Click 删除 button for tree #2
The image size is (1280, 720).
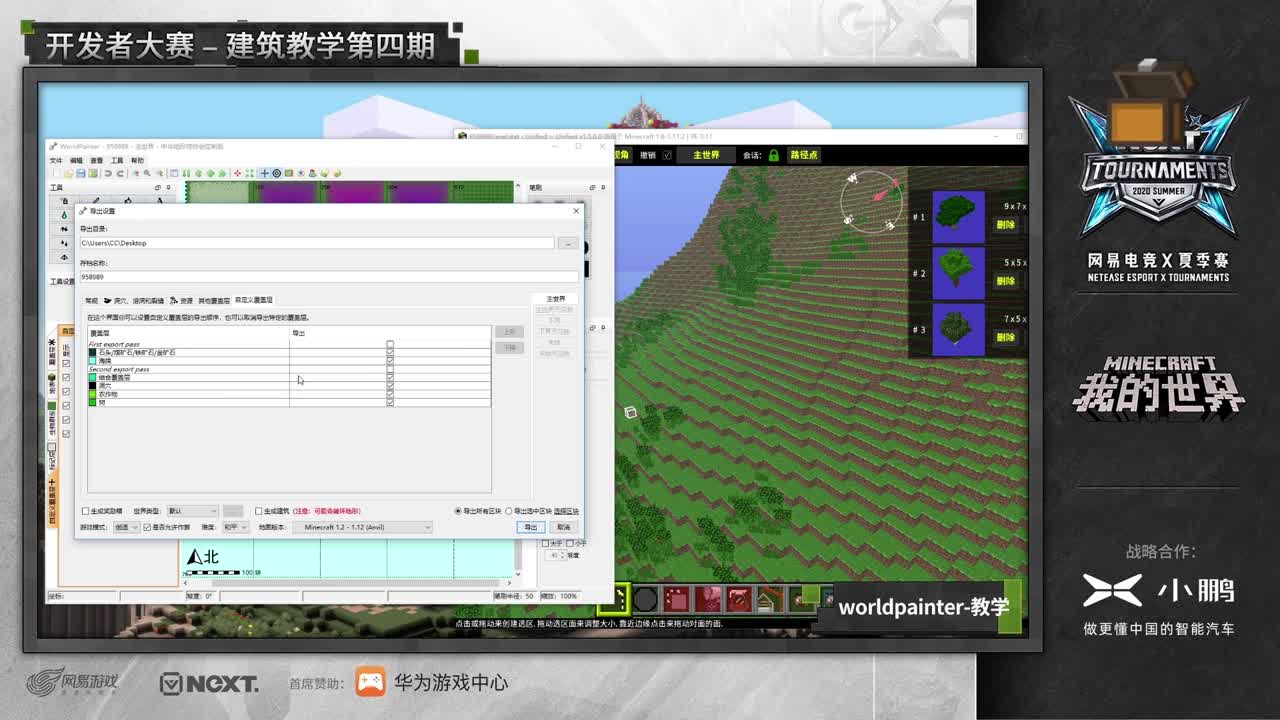1005,281
